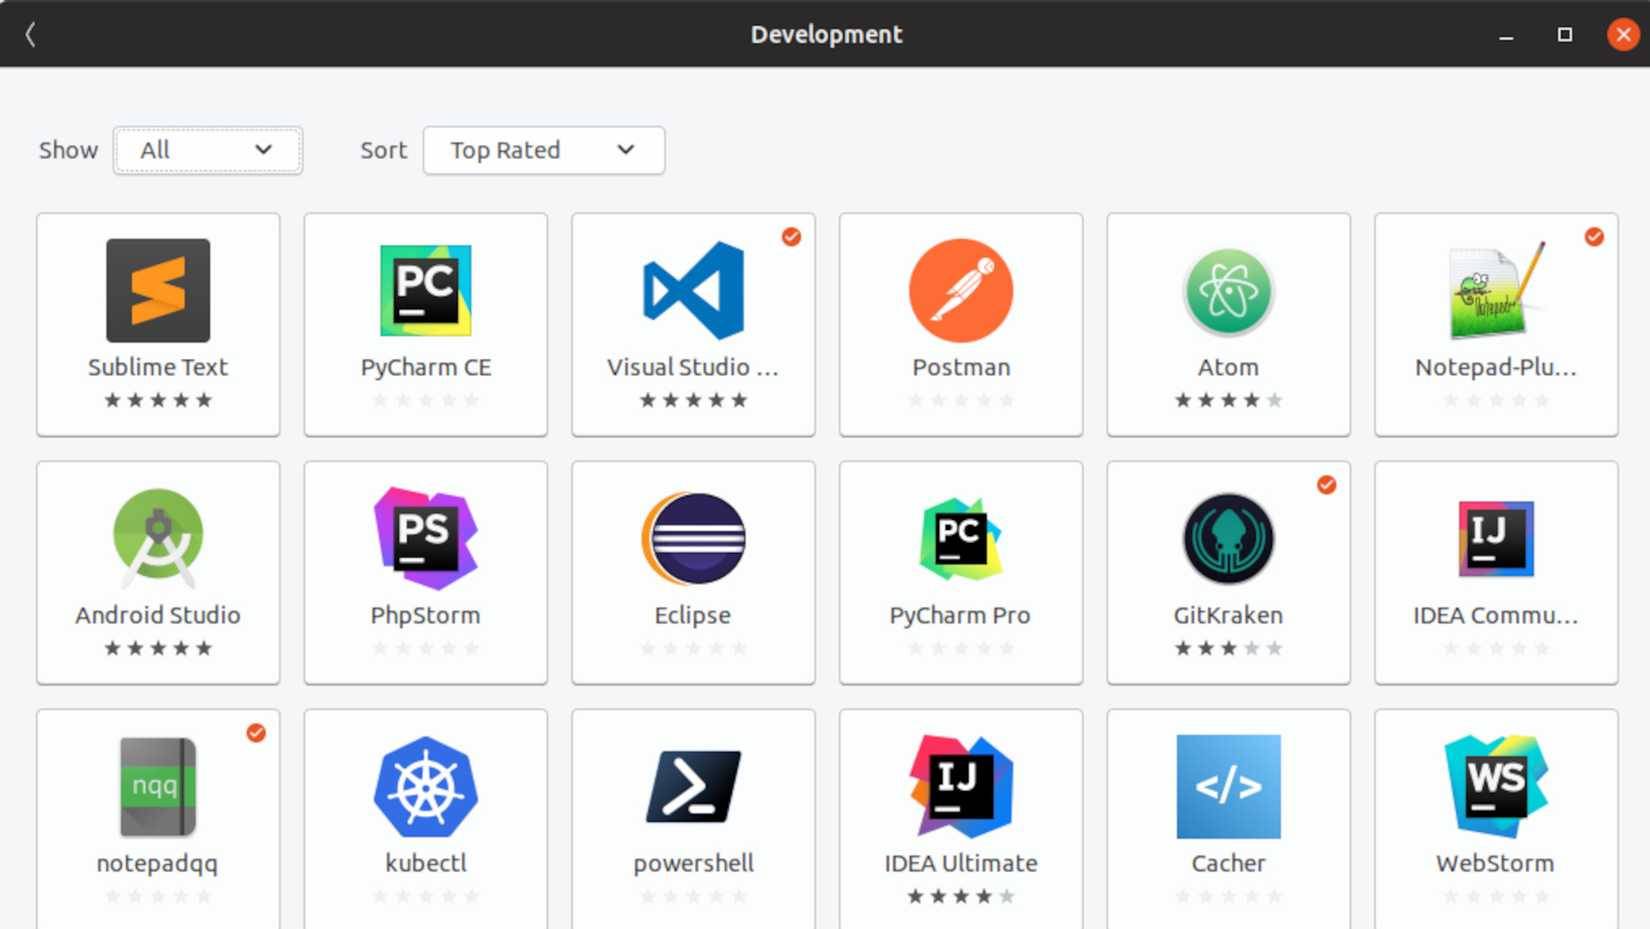The height and width of the screenshot is (929, 1650).
Task: Expand the Show All combo box
Action: click(207, 150)
